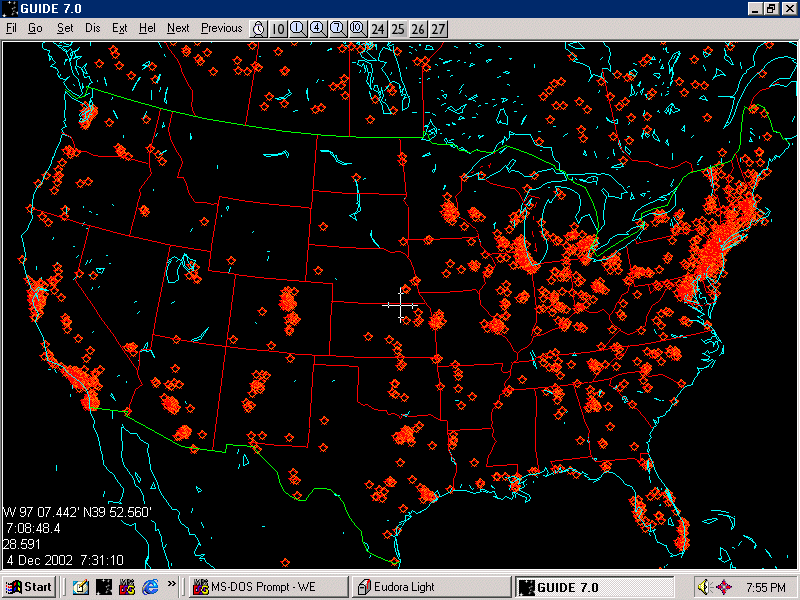Click the '26' toolbar button

tap(418, 28)
